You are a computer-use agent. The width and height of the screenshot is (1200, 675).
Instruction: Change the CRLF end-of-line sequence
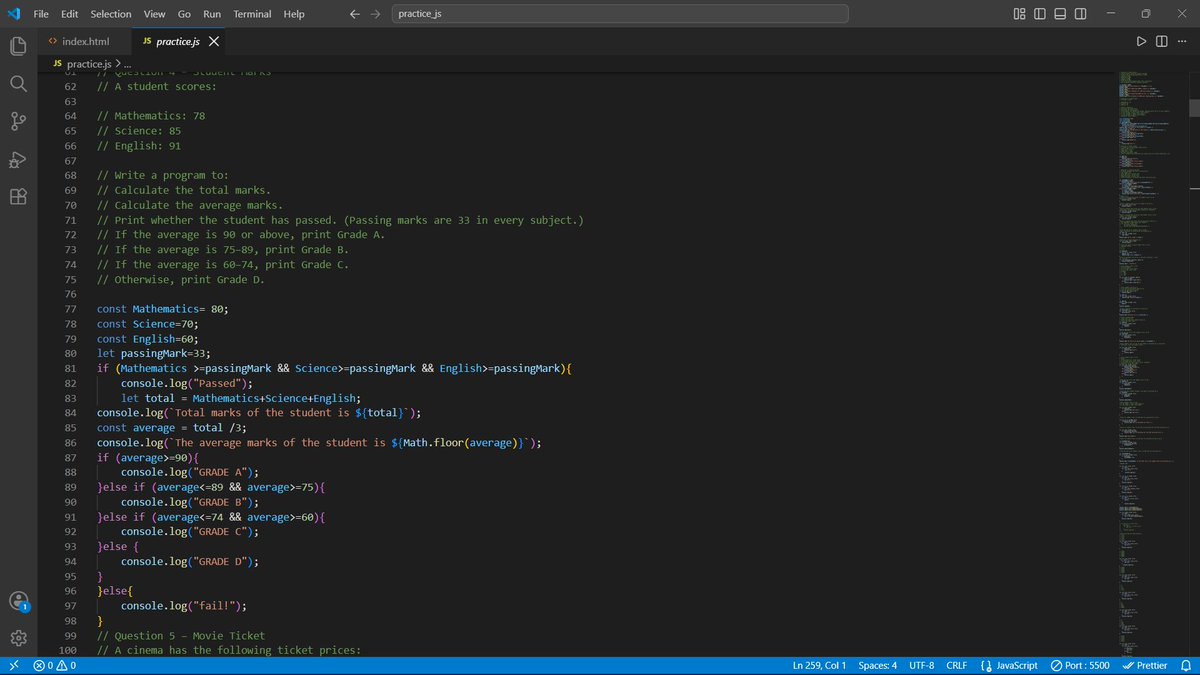coord(956,665)
